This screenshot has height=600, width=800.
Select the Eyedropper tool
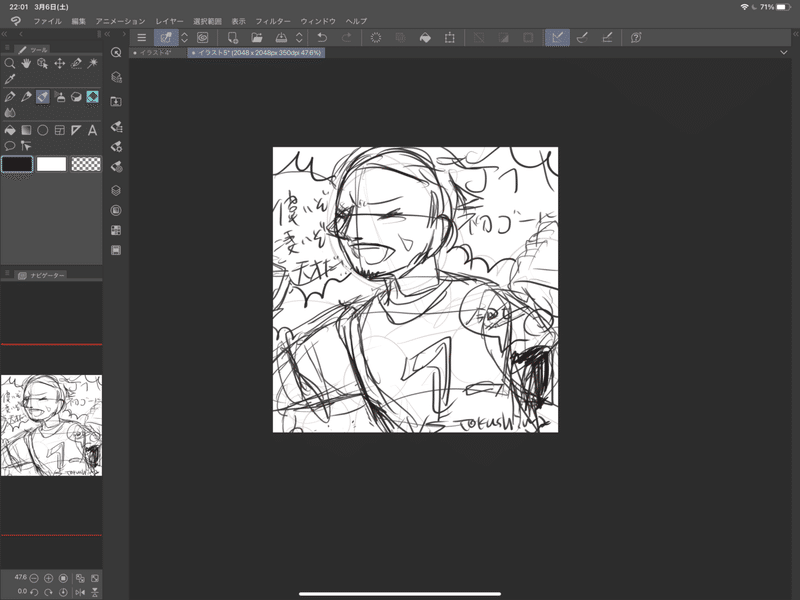(10, 79)
